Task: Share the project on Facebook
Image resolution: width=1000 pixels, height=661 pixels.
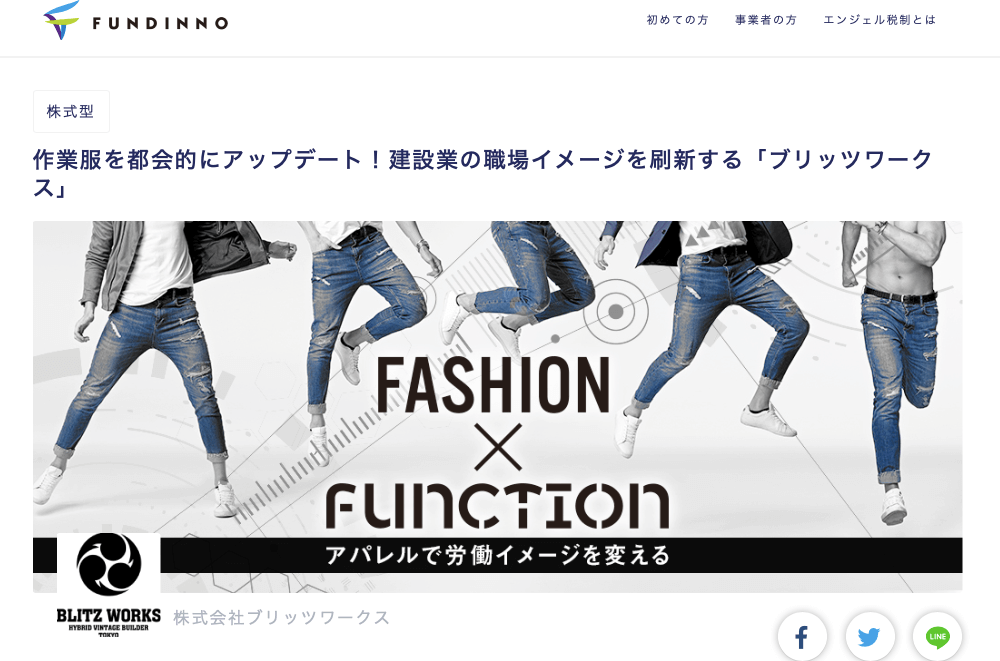Action: [802, 636]
